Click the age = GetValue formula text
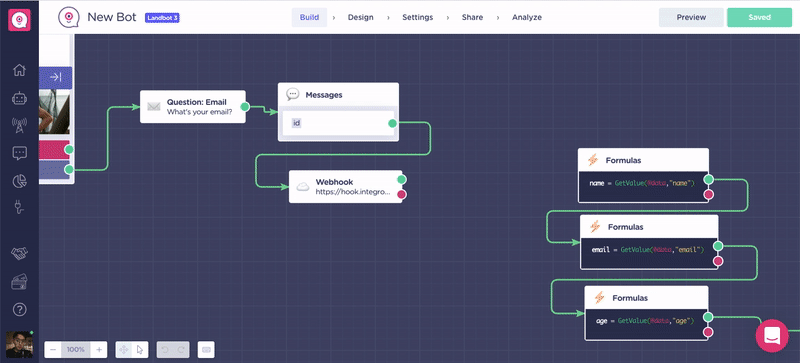 645,321
